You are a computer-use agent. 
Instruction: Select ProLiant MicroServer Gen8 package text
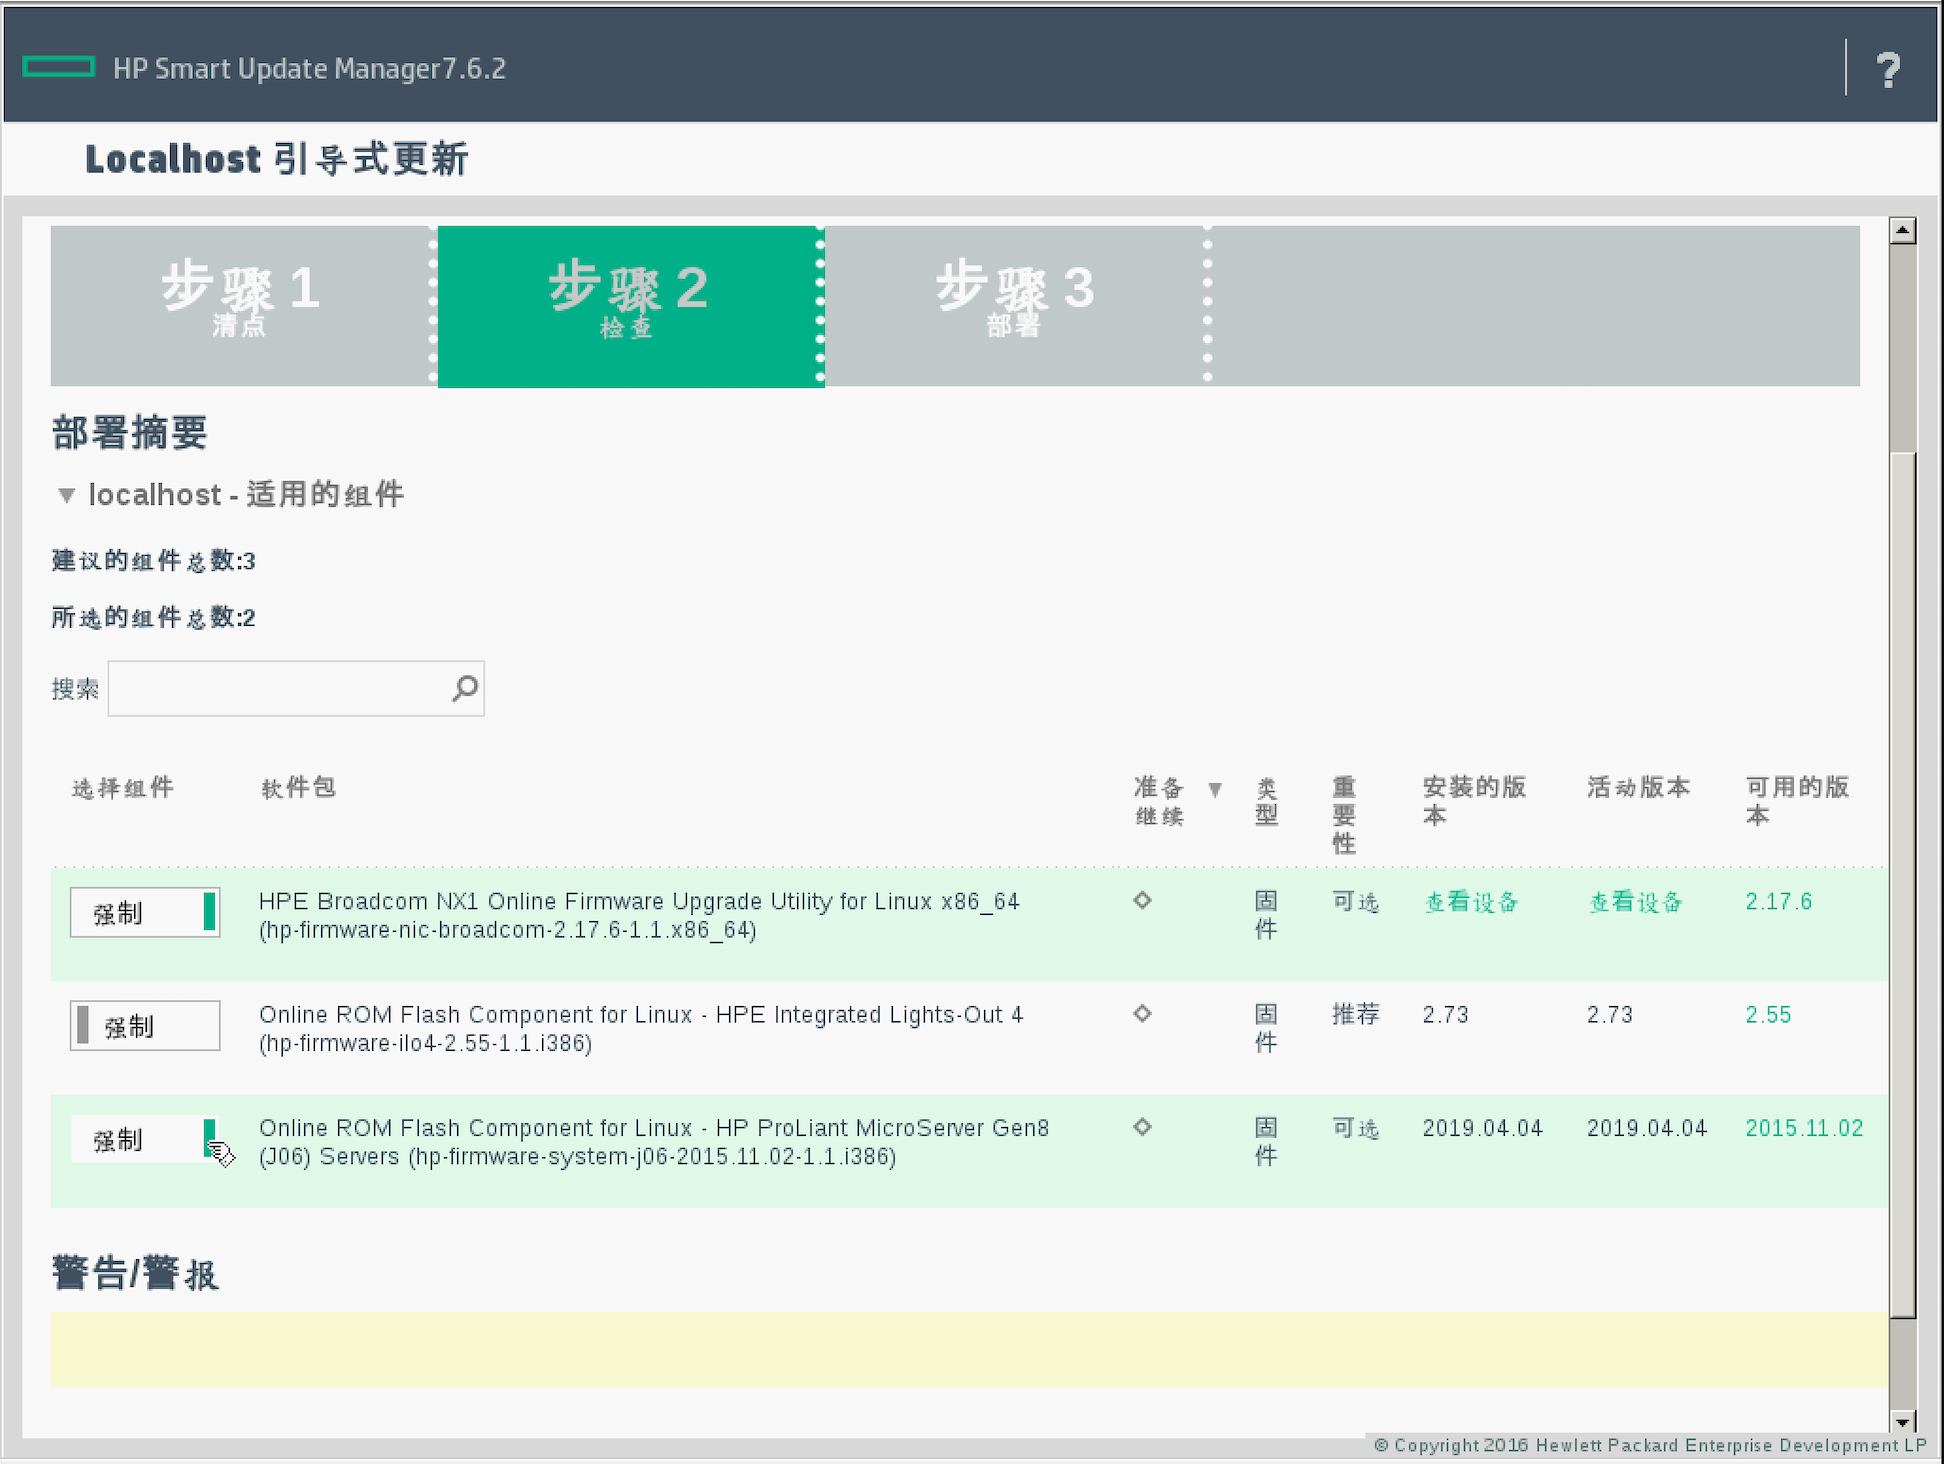click(x=654, y=1141)
